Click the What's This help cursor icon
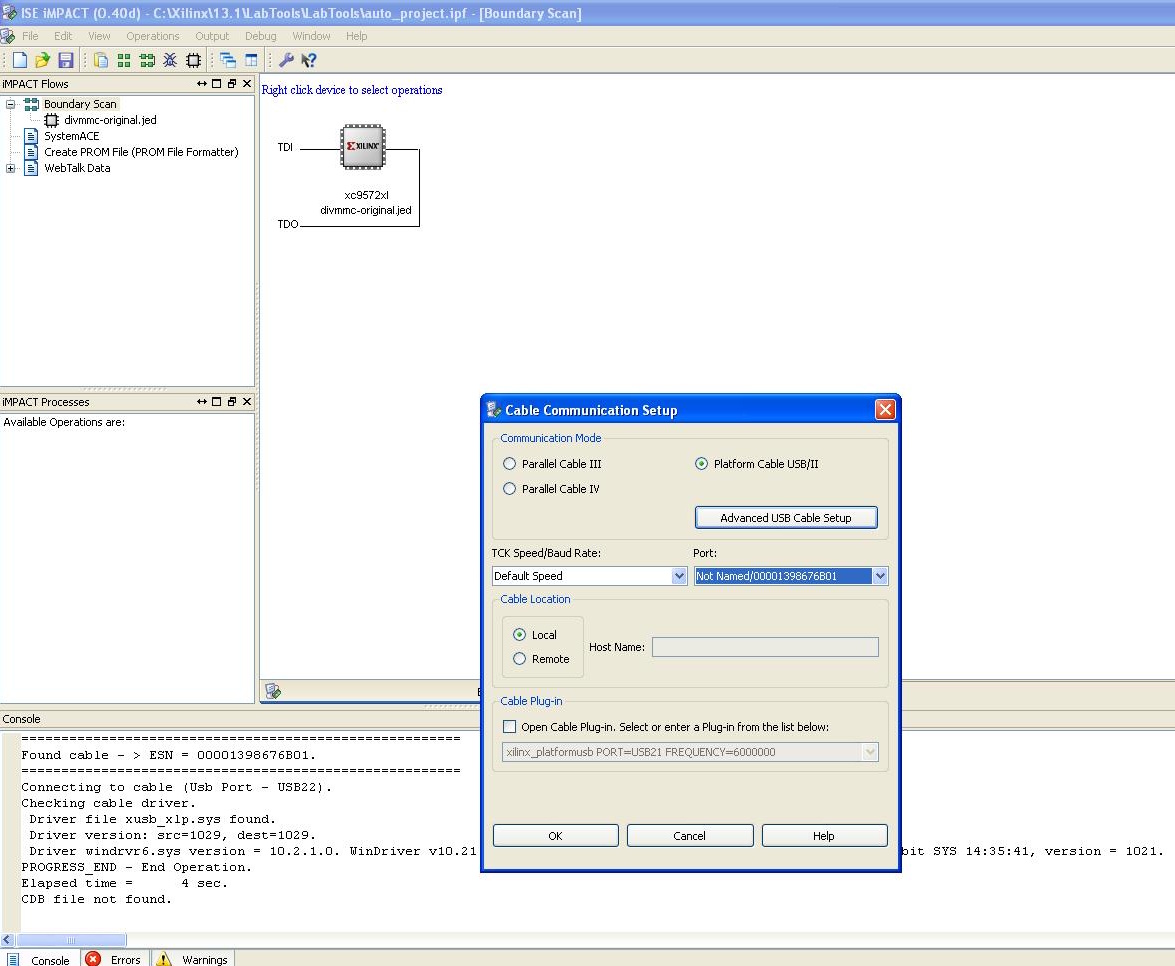The height and width of the screenshot is (966, 1175). pos(309,61)
